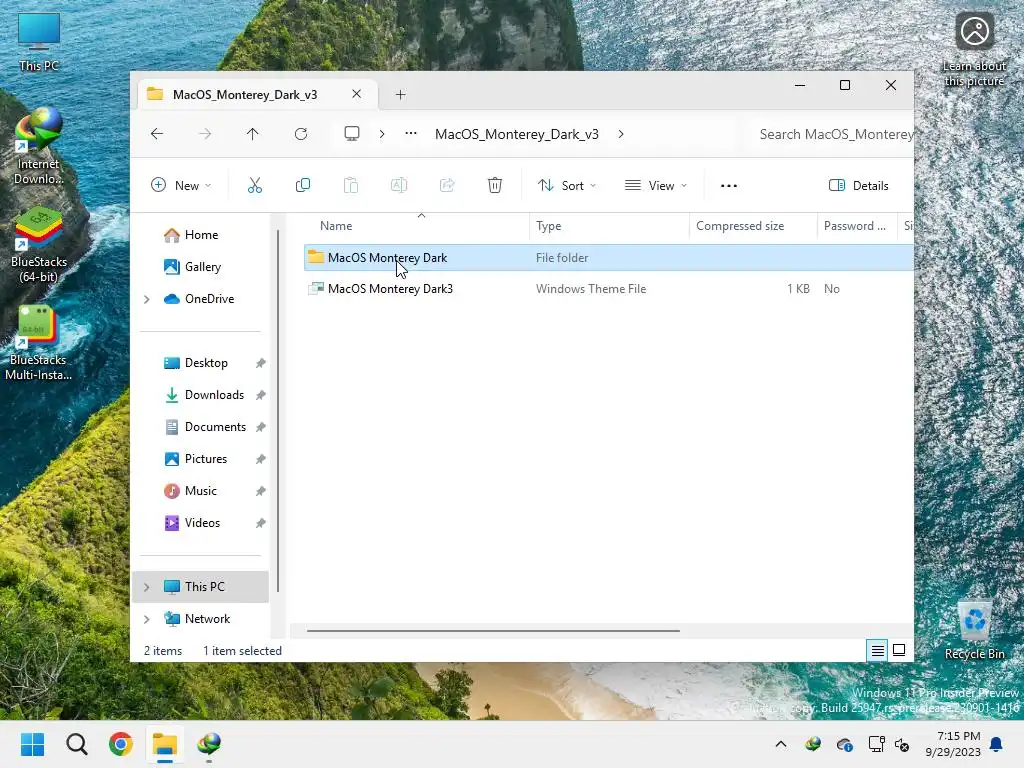Click the Password column header
This screenshot has height=768, width=1024.
(x=857, y=226)
